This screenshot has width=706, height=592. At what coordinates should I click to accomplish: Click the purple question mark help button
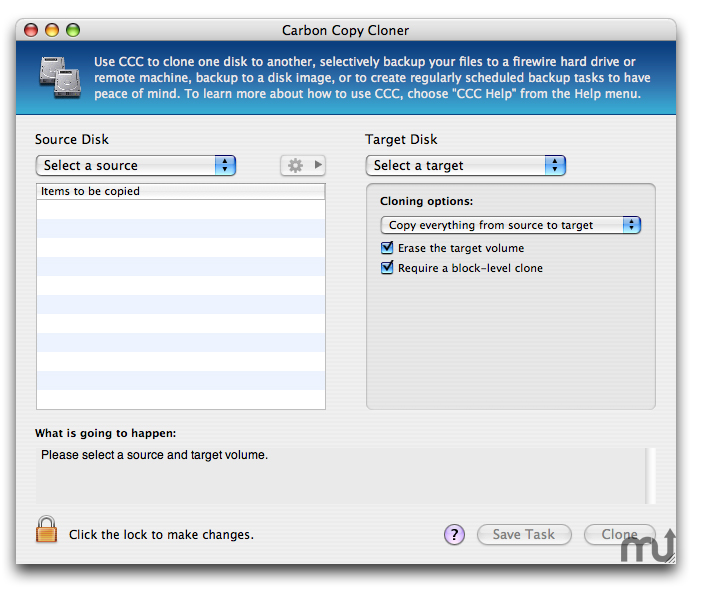click(454, 534)
